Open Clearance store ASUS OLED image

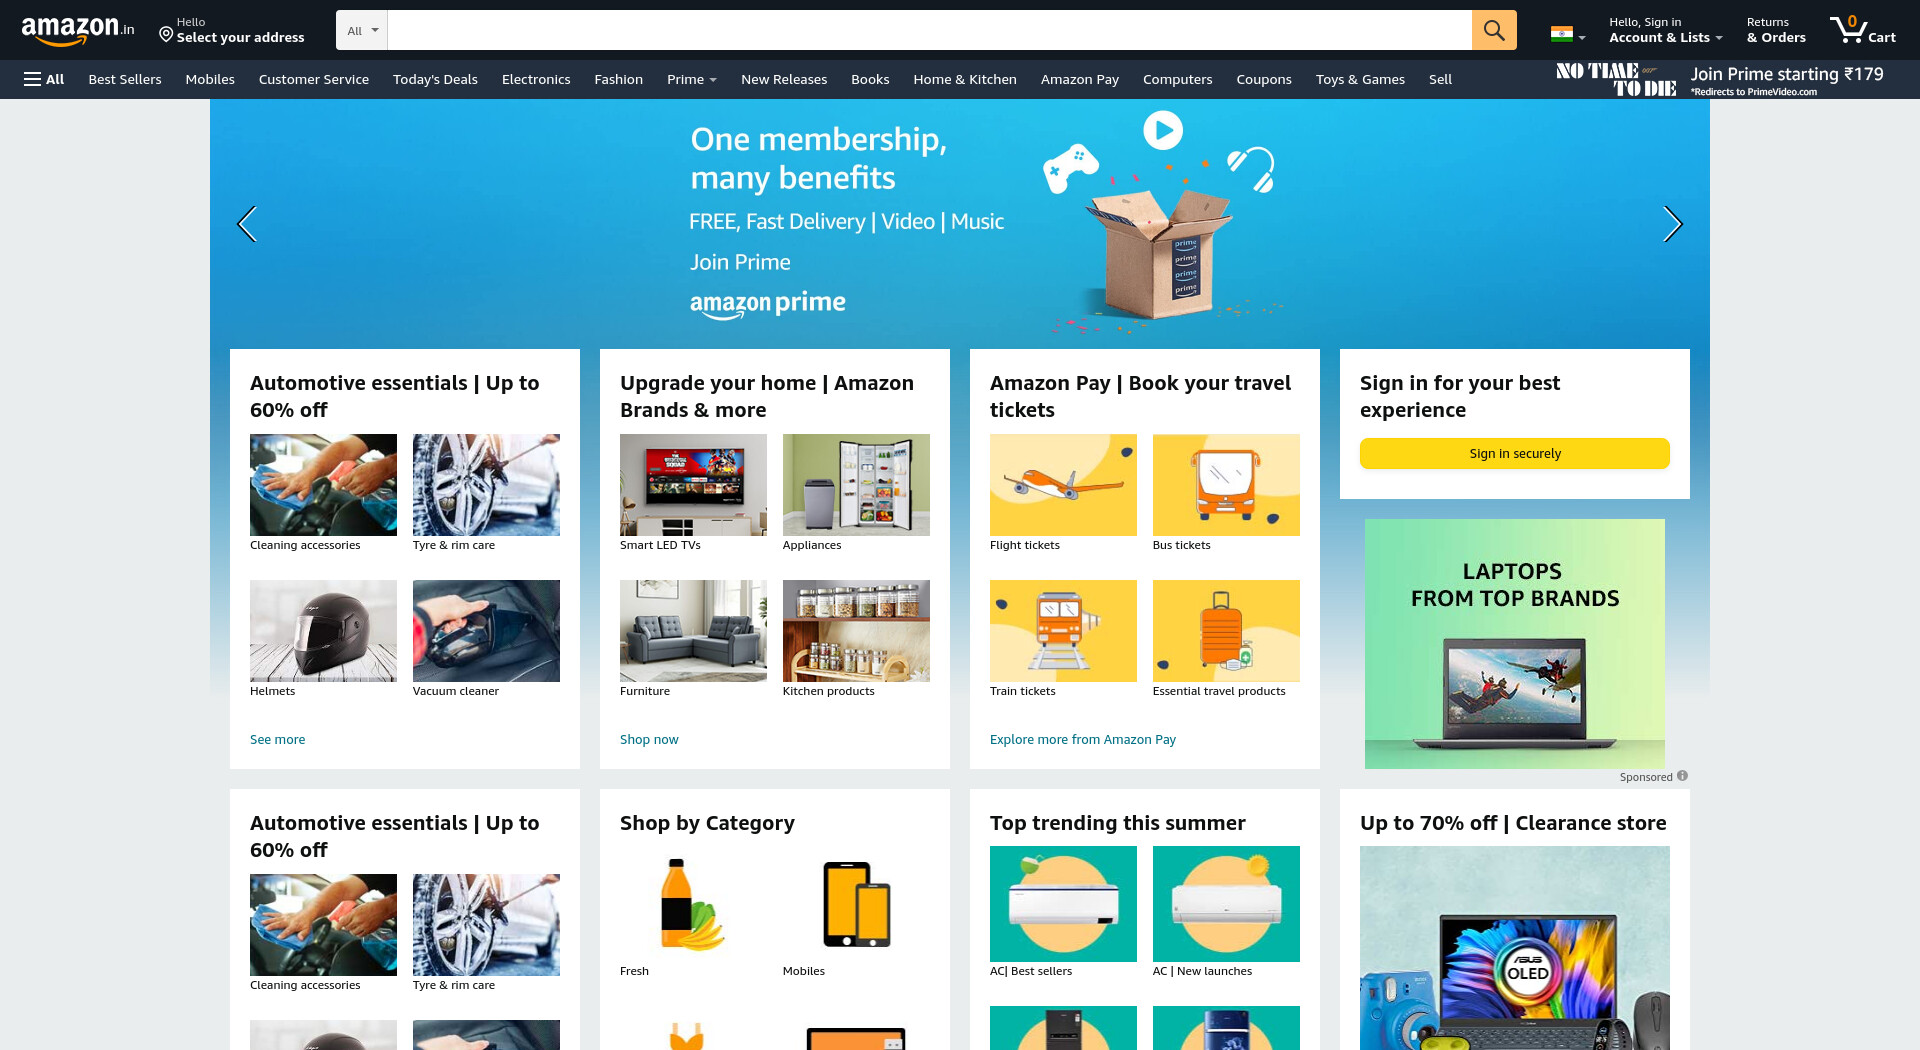coord(1515,948)
